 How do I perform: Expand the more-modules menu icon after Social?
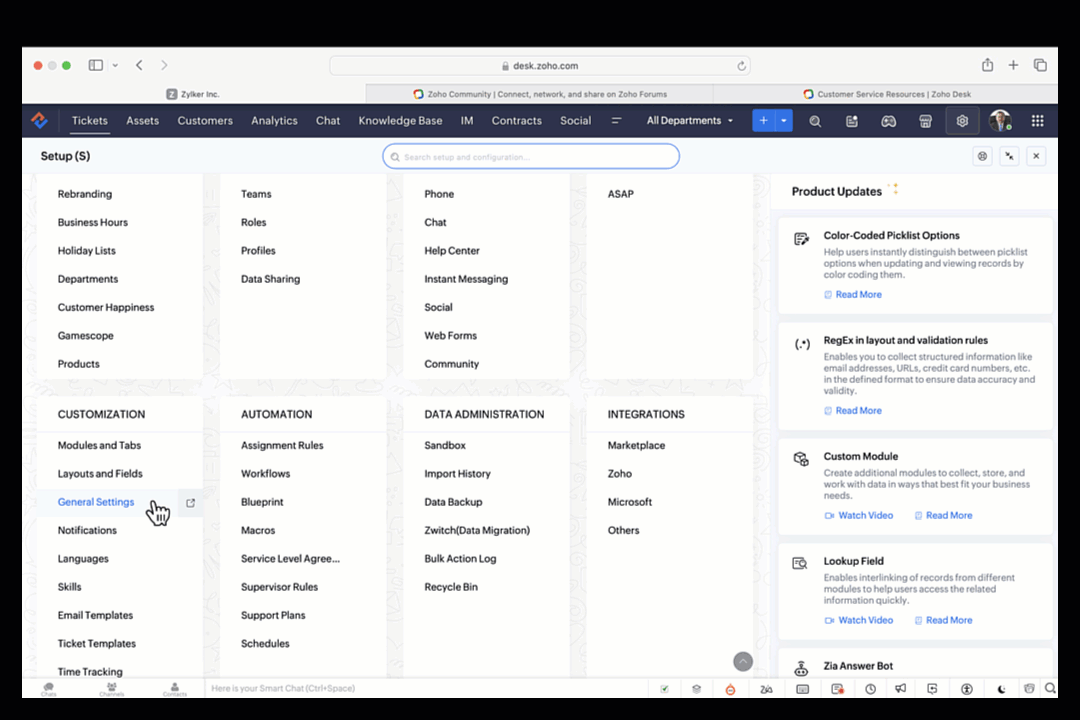pyautogui.click(x=616, y=121)
